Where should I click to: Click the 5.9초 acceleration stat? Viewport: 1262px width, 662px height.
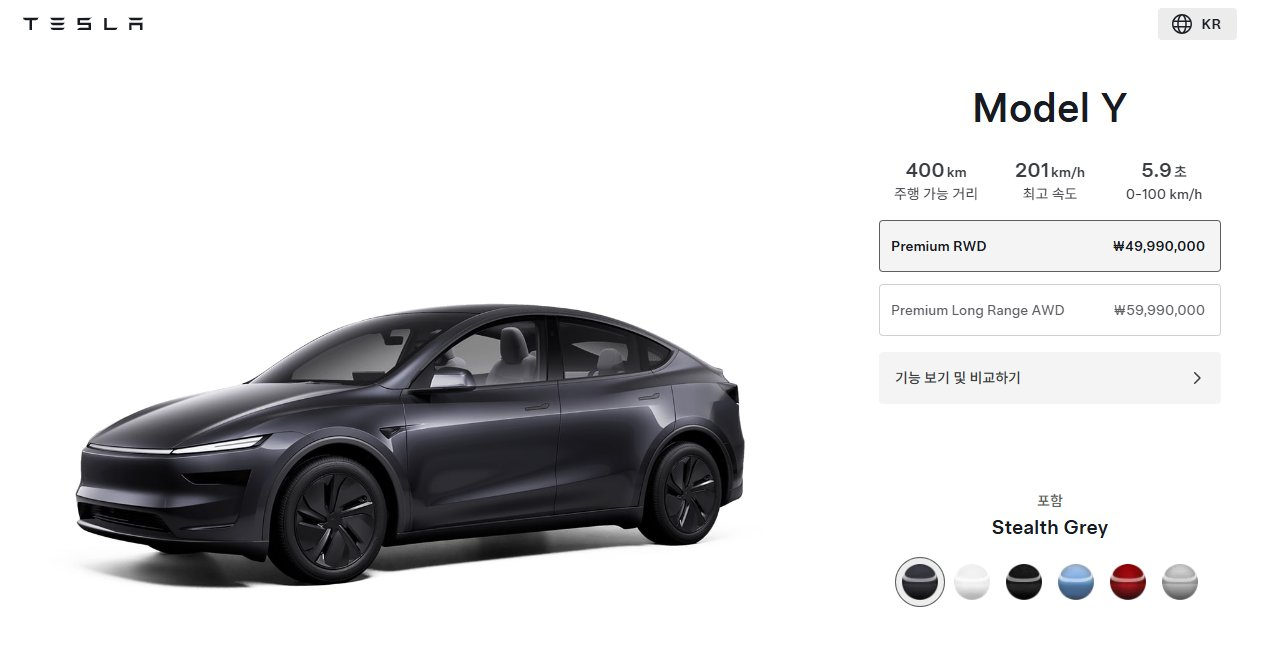pos(1164,181)
